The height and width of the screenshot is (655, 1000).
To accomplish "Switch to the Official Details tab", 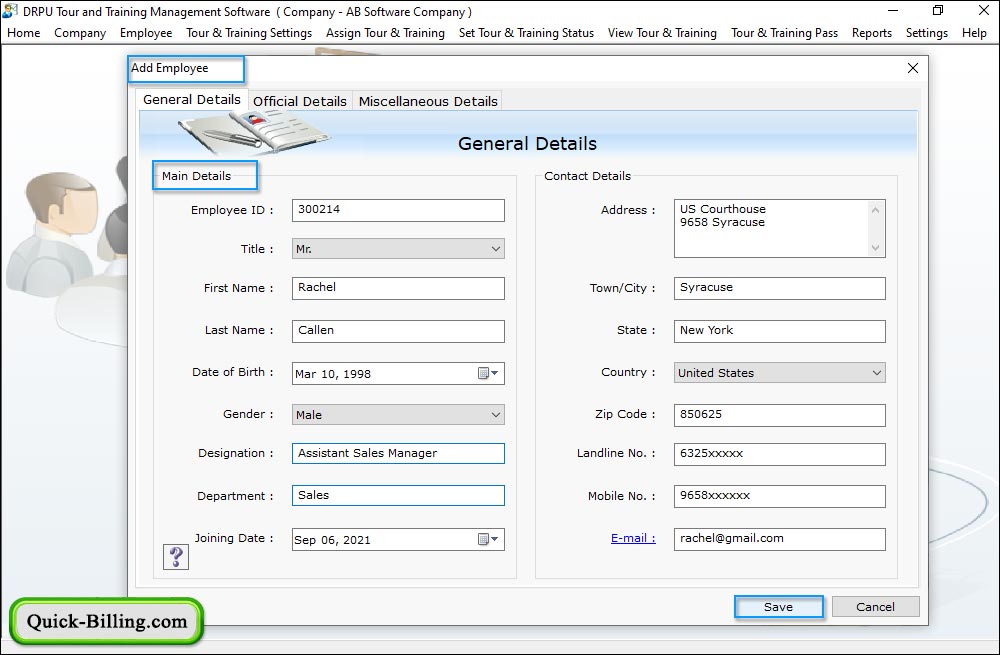I will [300, 101].
